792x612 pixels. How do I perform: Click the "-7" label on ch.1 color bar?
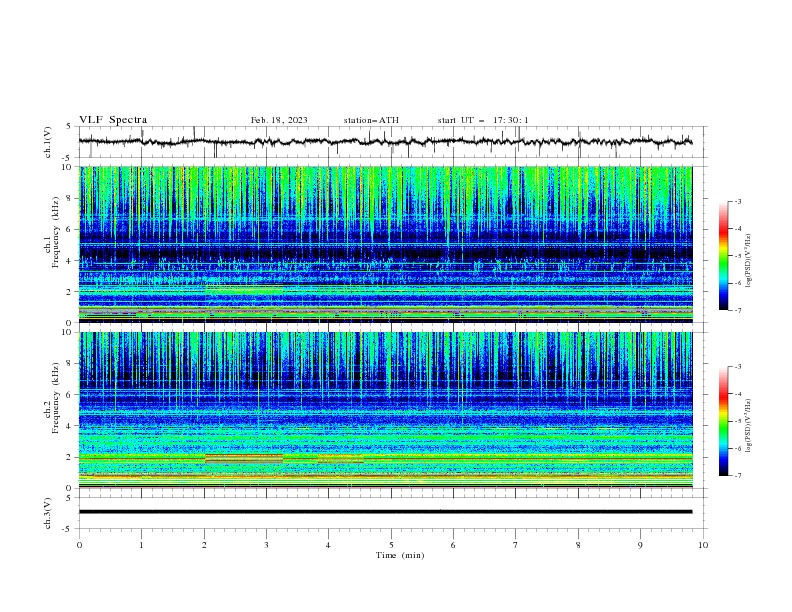(737, 310)
